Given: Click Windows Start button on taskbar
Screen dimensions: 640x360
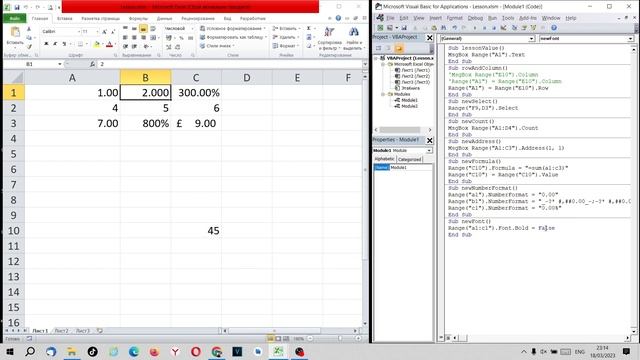Looking at the screenshot, I should click(x=9, y=351).
